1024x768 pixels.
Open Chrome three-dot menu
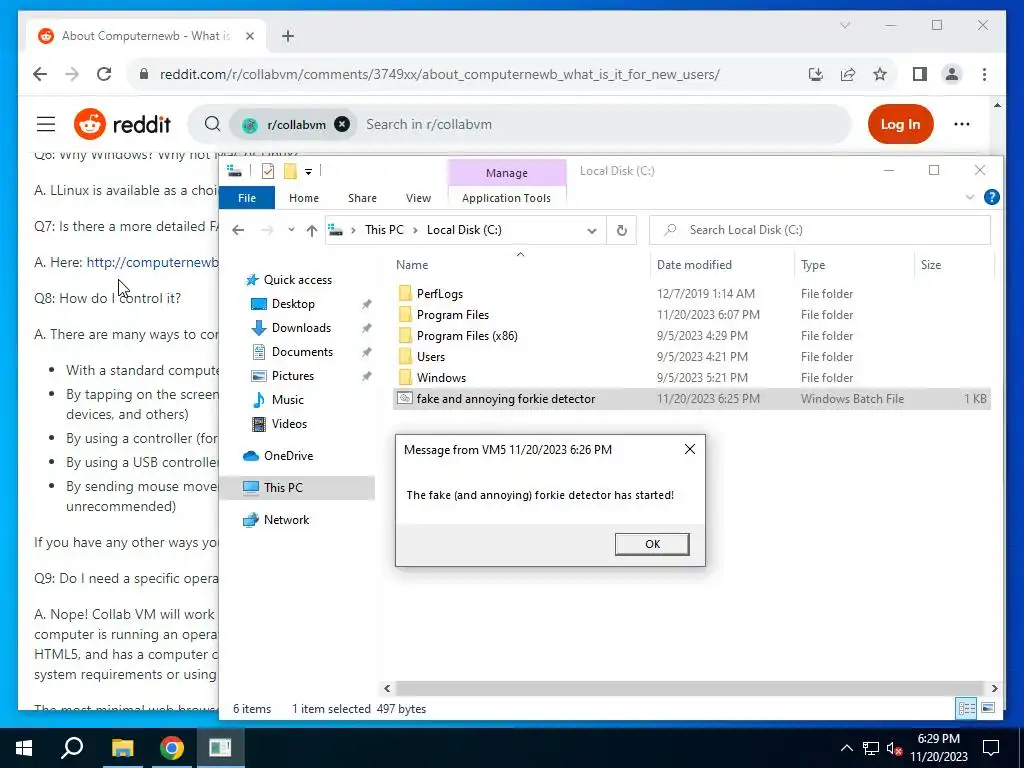pos(984,74)
